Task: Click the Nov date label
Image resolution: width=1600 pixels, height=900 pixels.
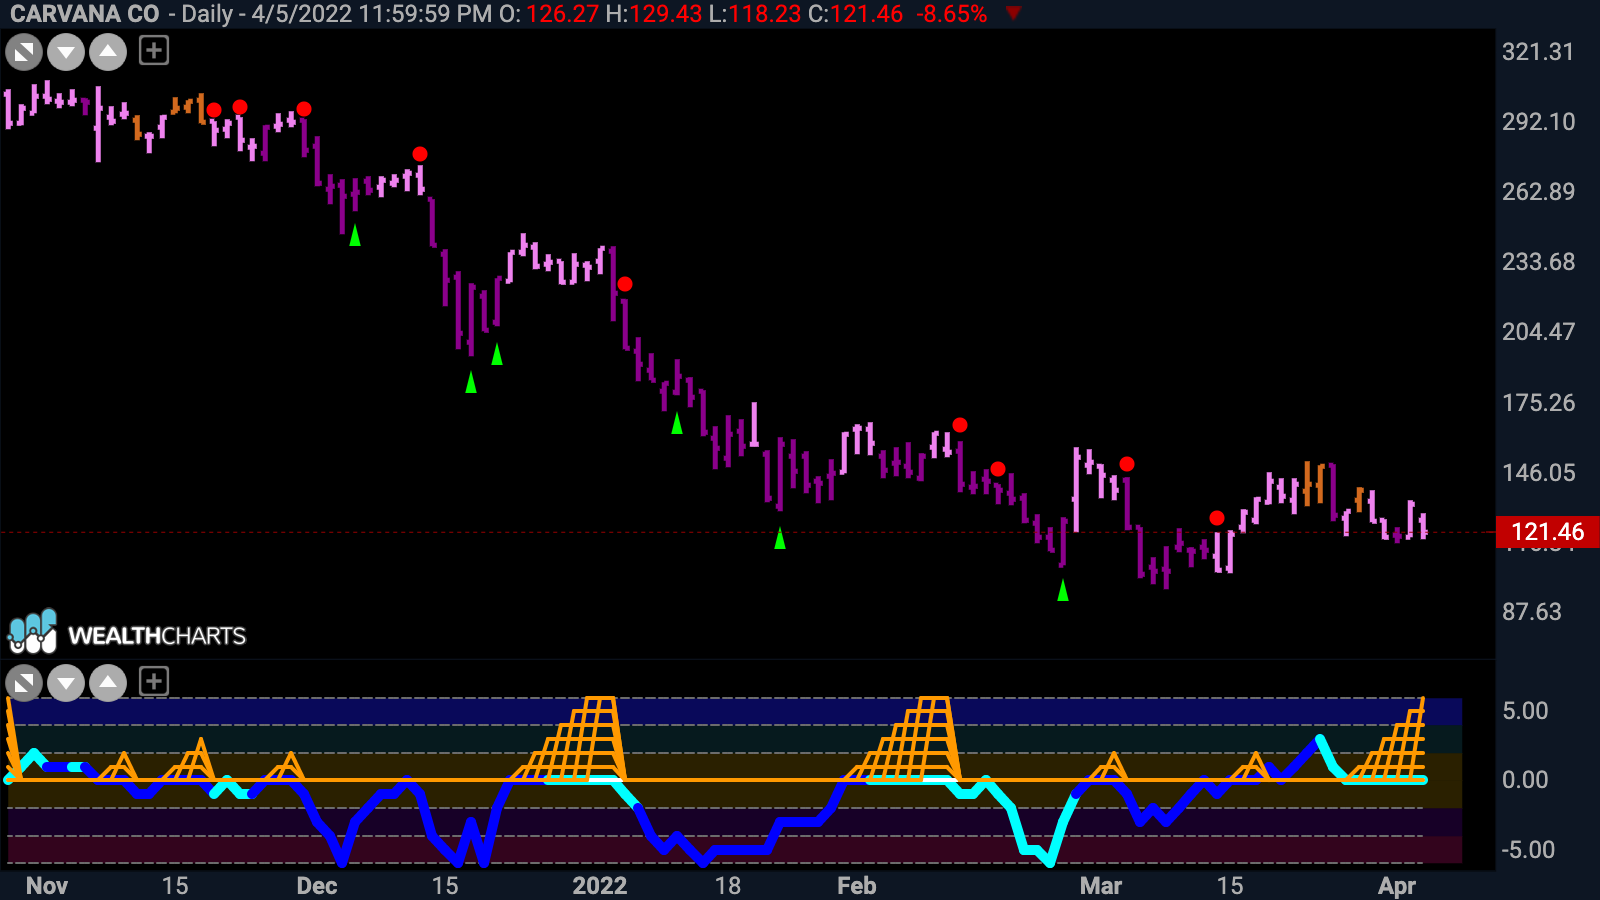Action: click(x=47, y=886)
